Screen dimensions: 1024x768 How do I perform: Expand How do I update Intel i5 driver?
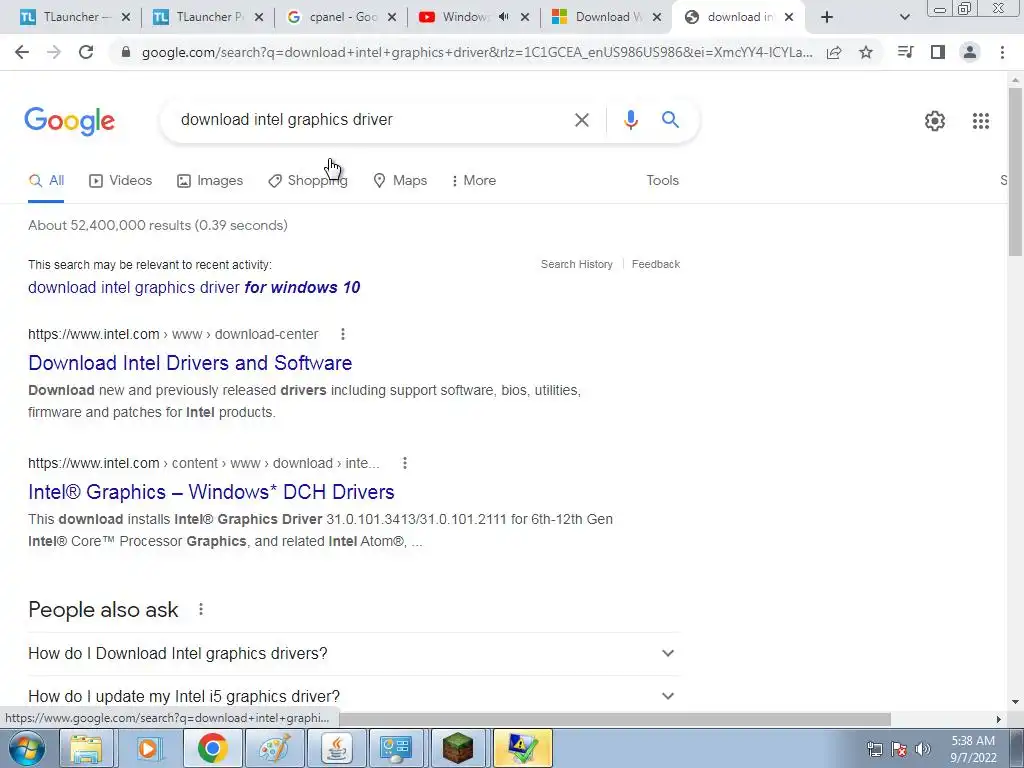tap(354, 696)
